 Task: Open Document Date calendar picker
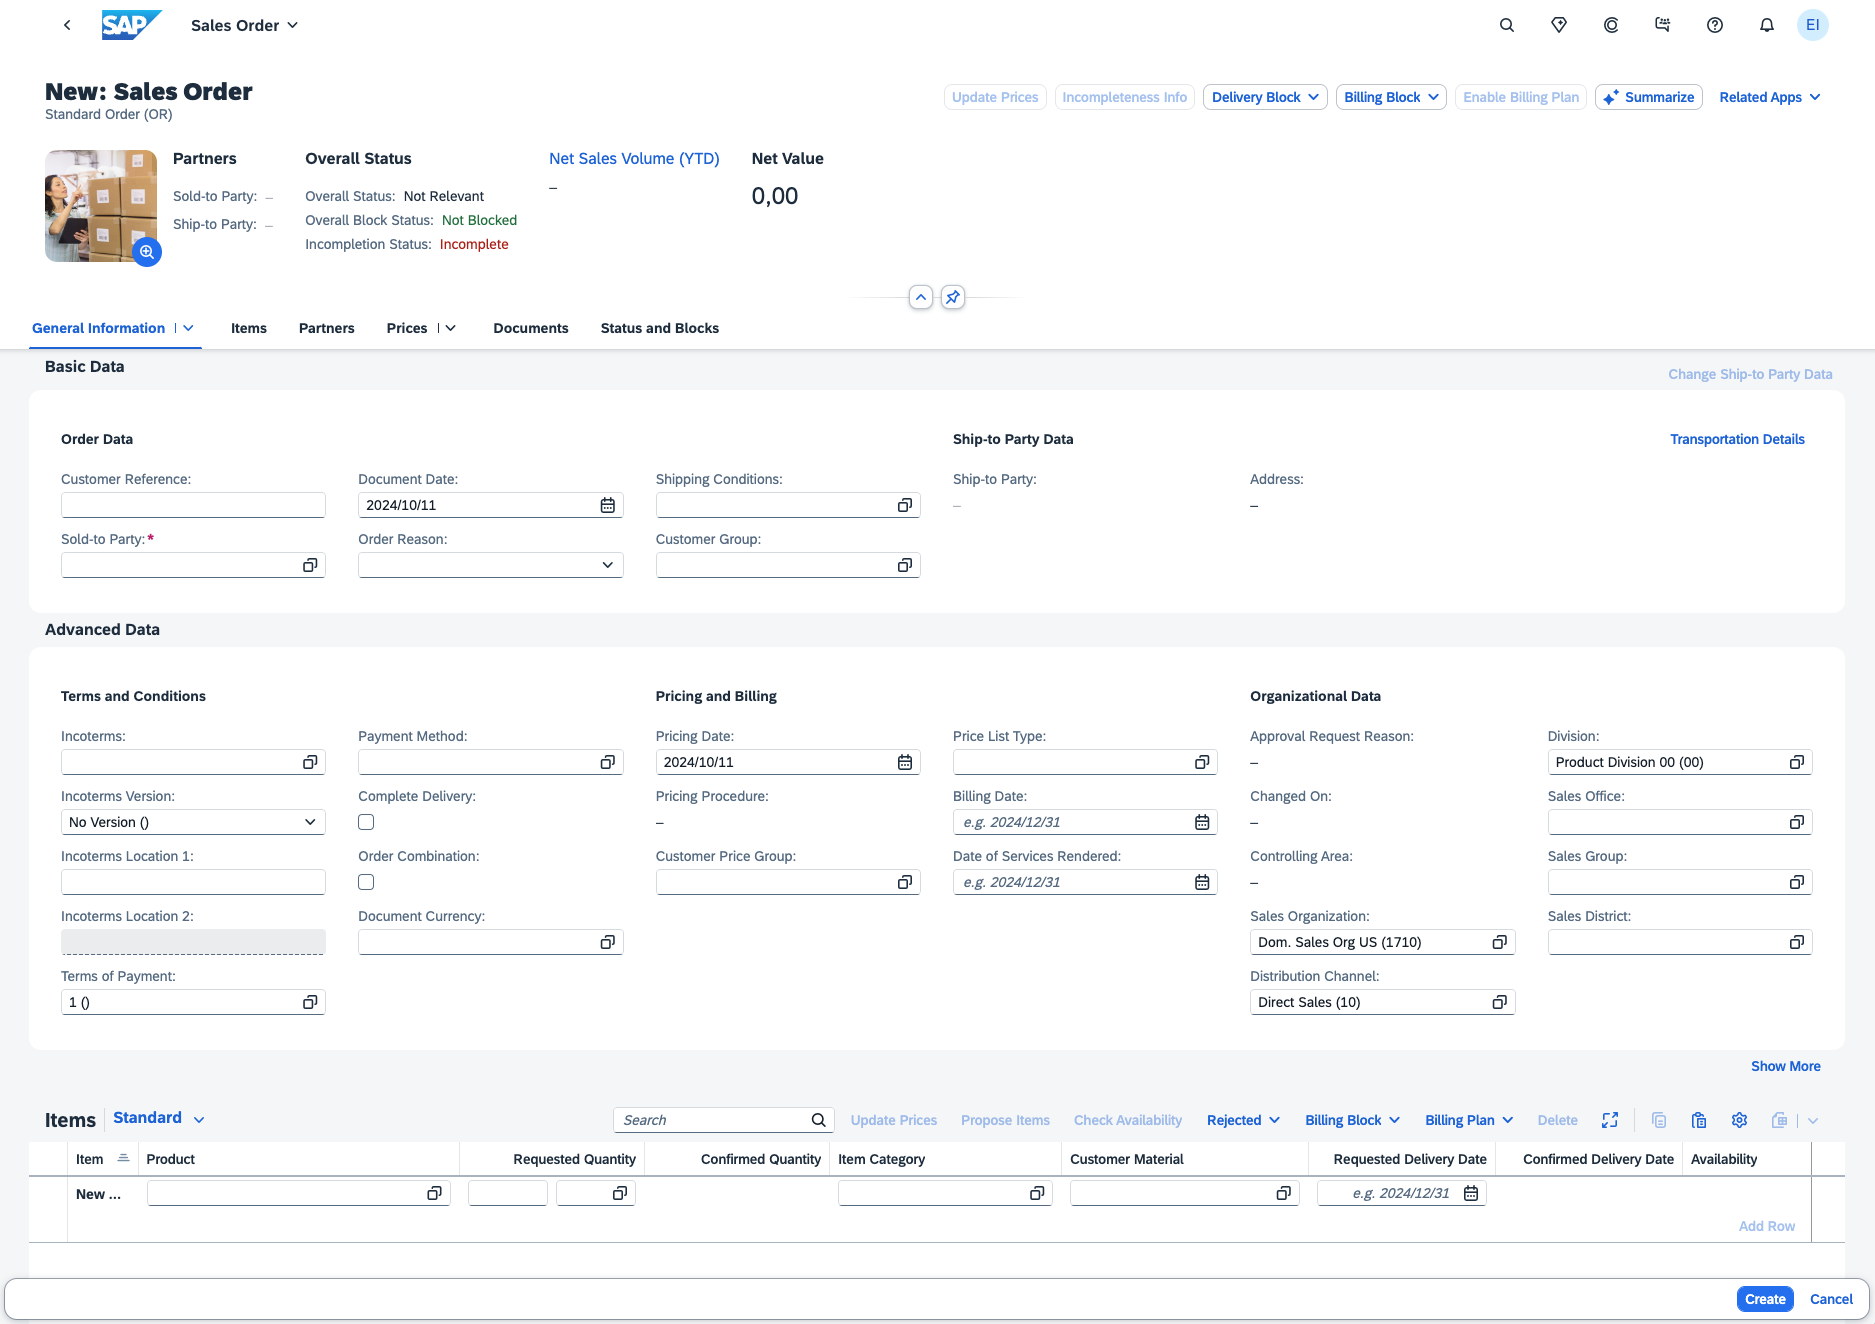point(607,505)
